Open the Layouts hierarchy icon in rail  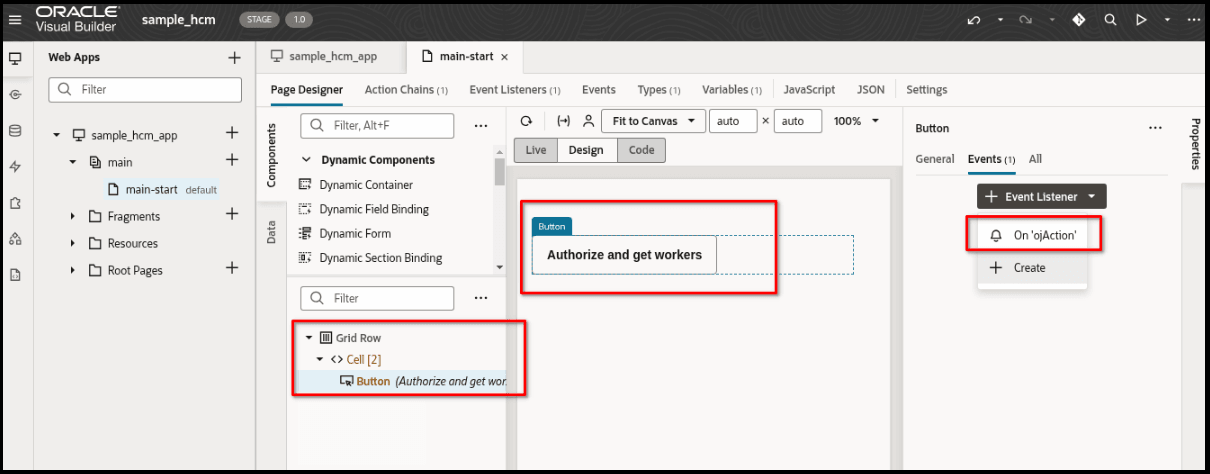[x=15, y=239]
